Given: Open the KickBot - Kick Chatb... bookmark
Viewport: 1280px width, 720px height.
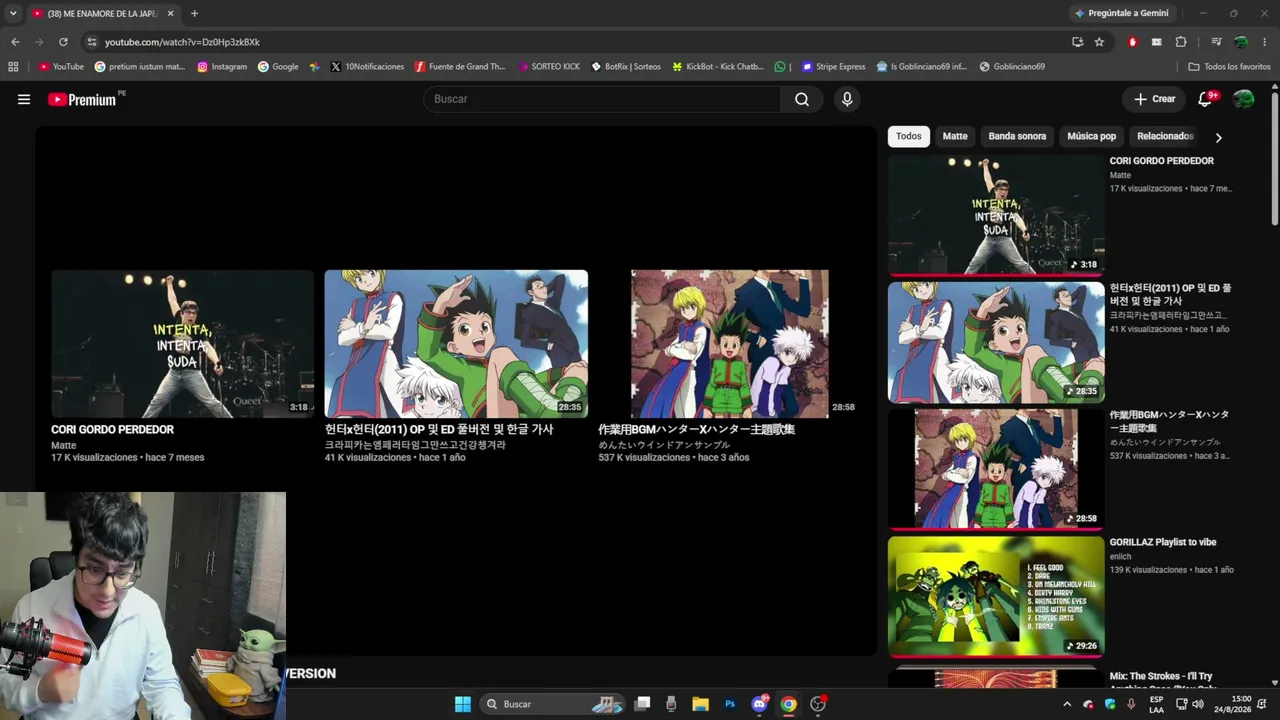Looking at the screenshot, I should 717,67.
